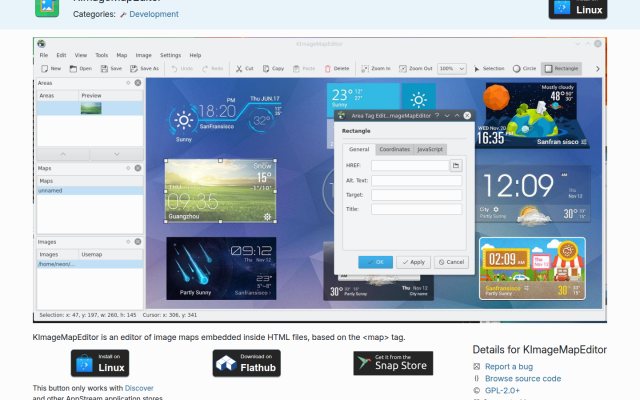Screen dimensions: 640x400
Task: Open the Browse source code link
Action: click(523, 378)
